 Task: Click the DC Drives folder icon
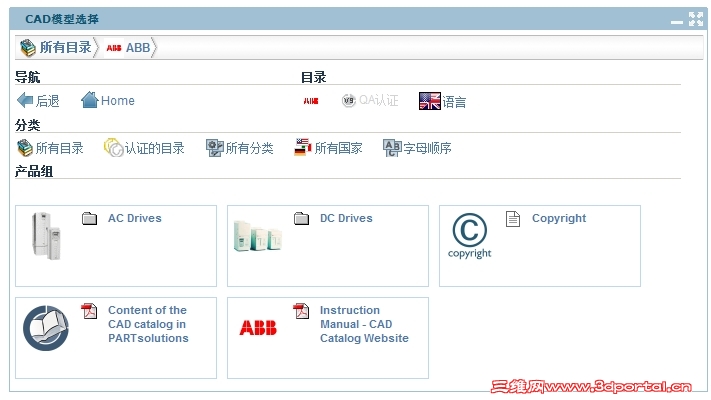[301, 219]
